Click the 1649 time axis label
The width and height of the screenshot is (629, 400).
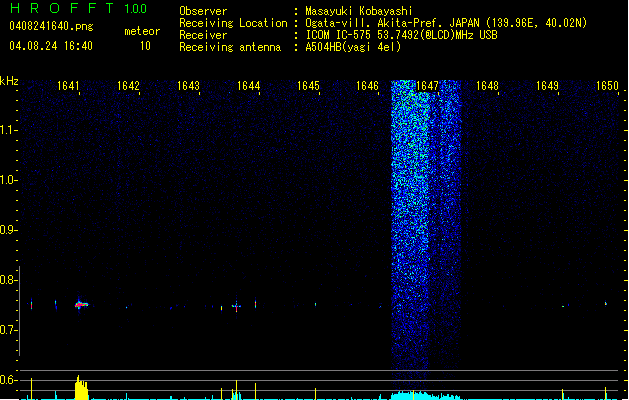547,86
